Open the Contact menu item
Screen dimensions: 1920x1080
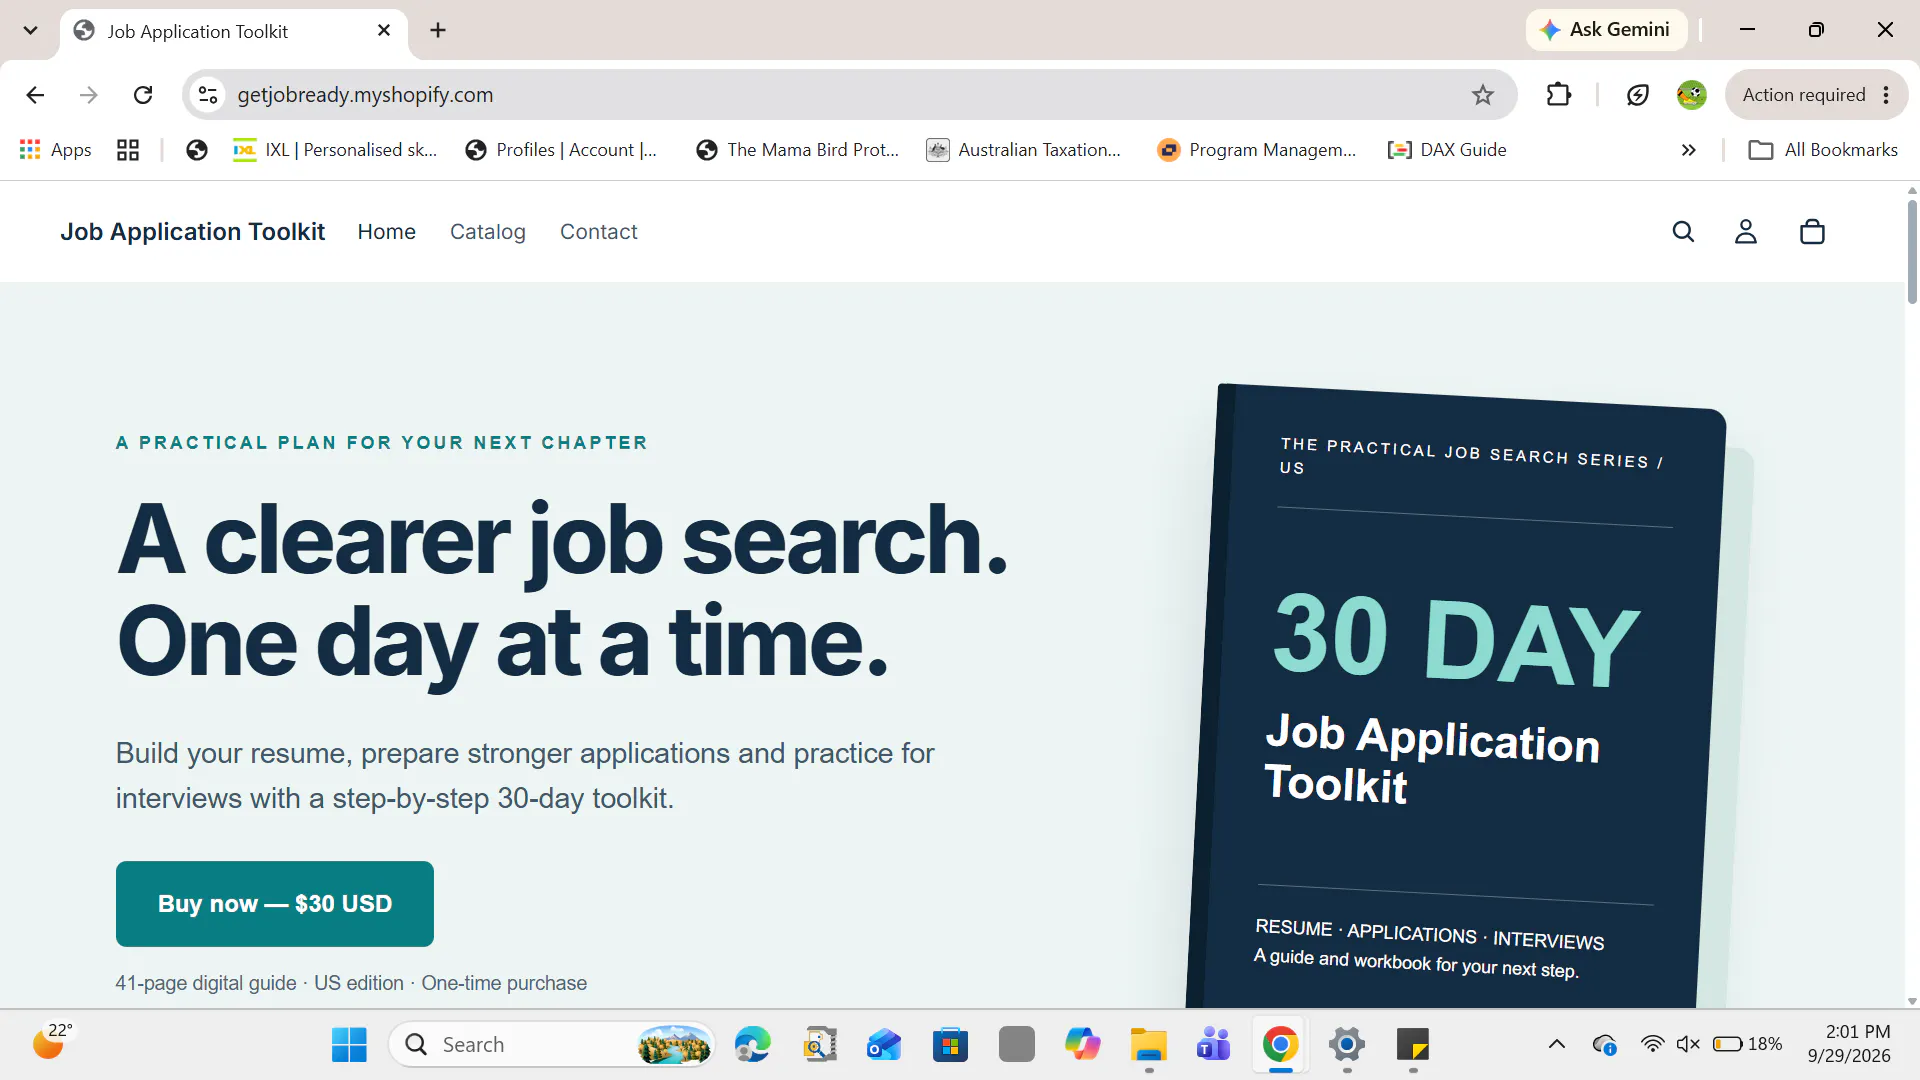tap(598, 232)
